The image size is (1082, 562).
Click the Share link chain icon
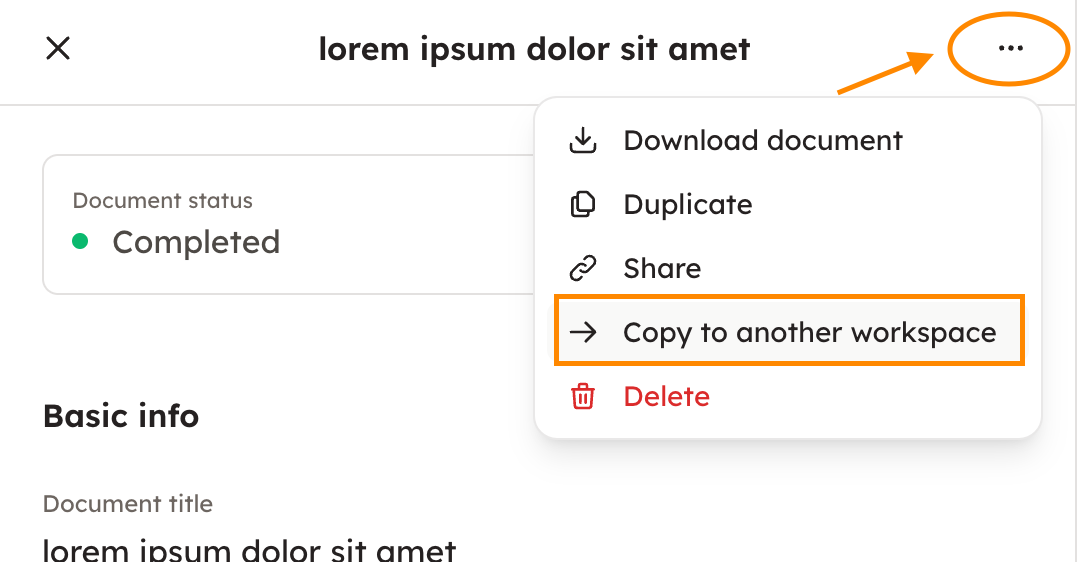pyautogui.click(x=582, y=269)
